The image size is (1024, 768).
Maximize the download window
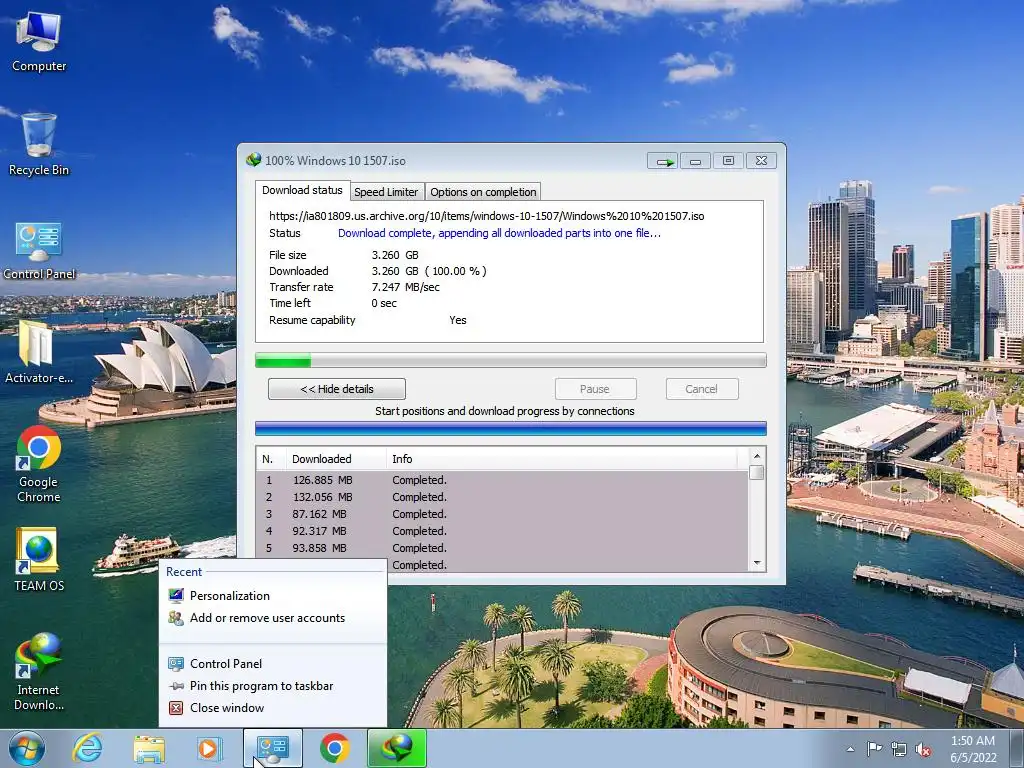point(728,161)
